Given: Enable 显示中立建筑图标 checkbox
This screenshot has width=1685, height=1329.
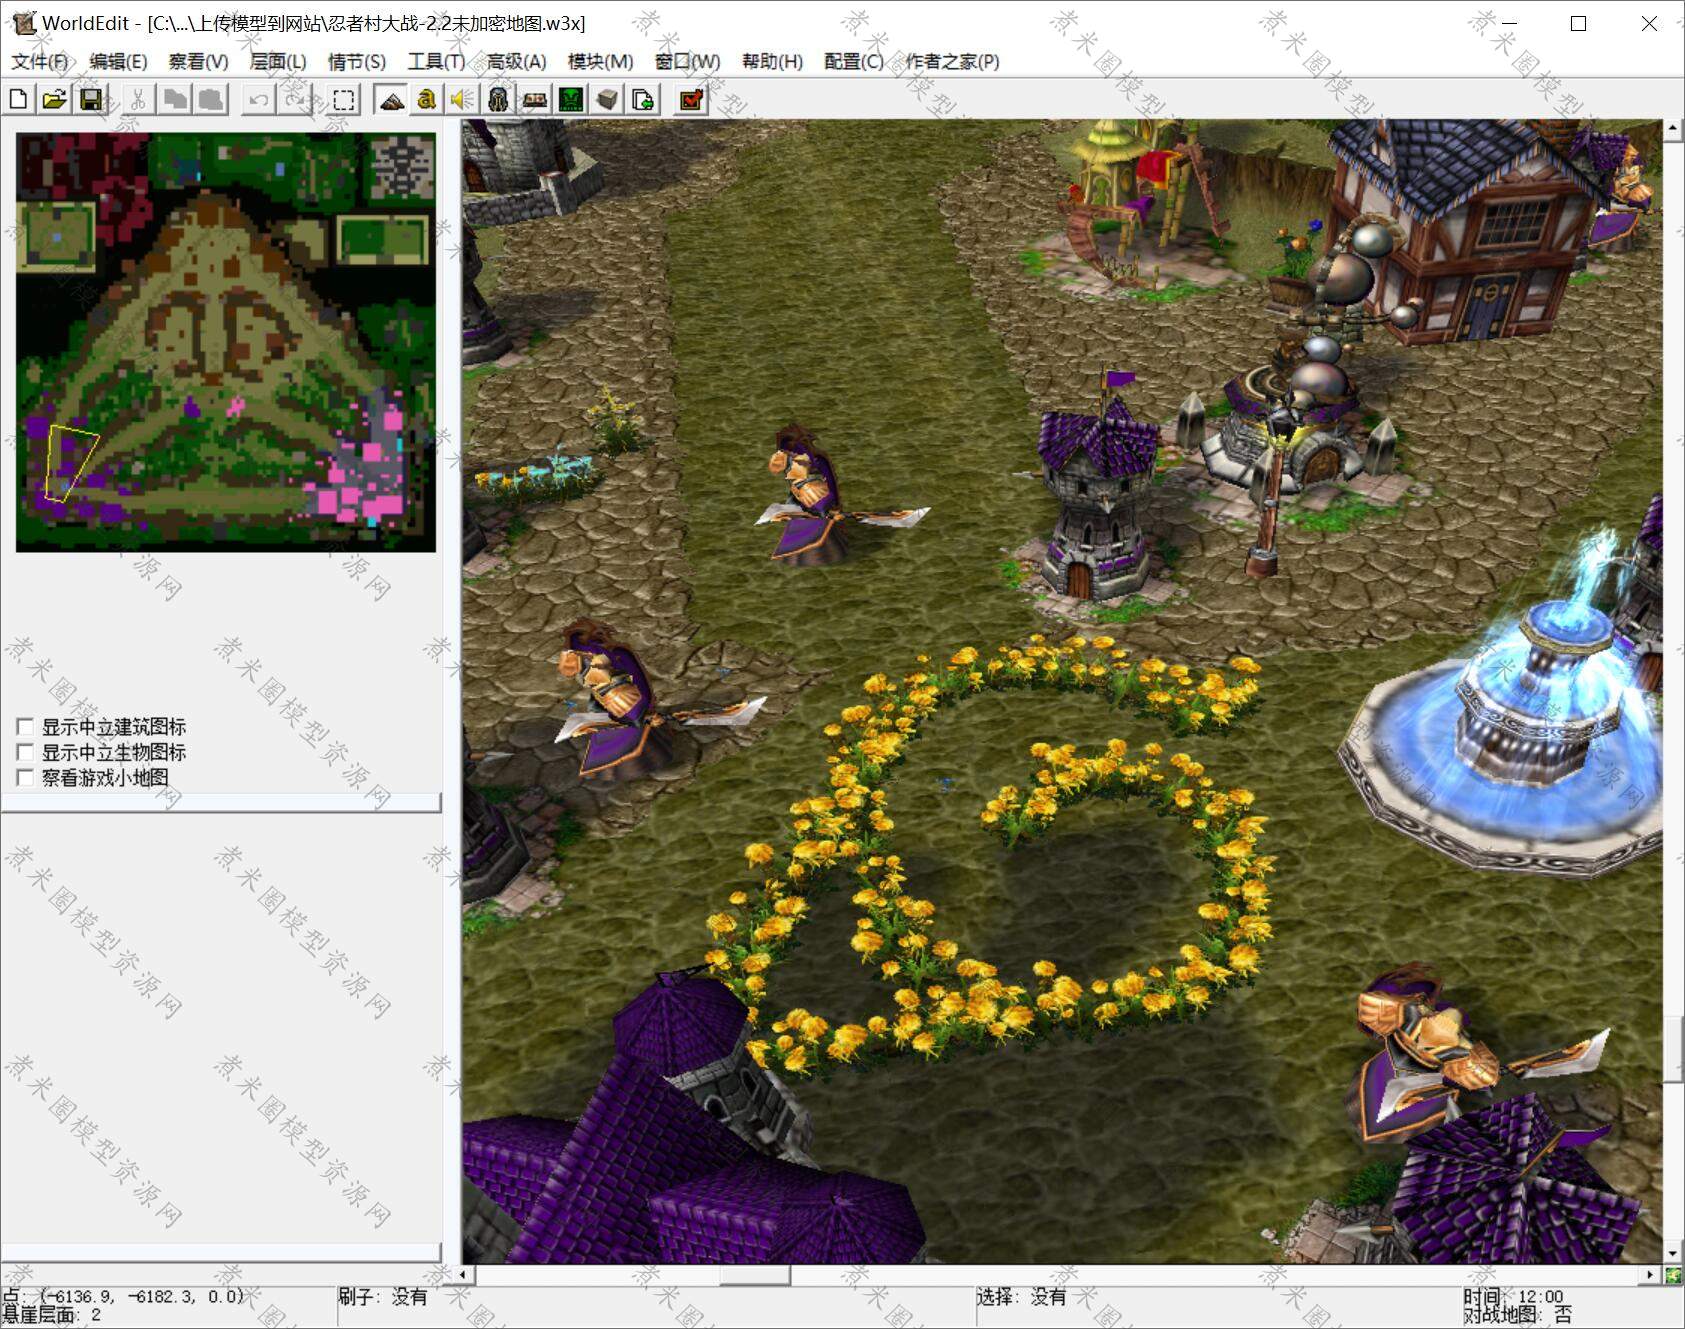Looking at the screenshot, I should tap(26, 727).
